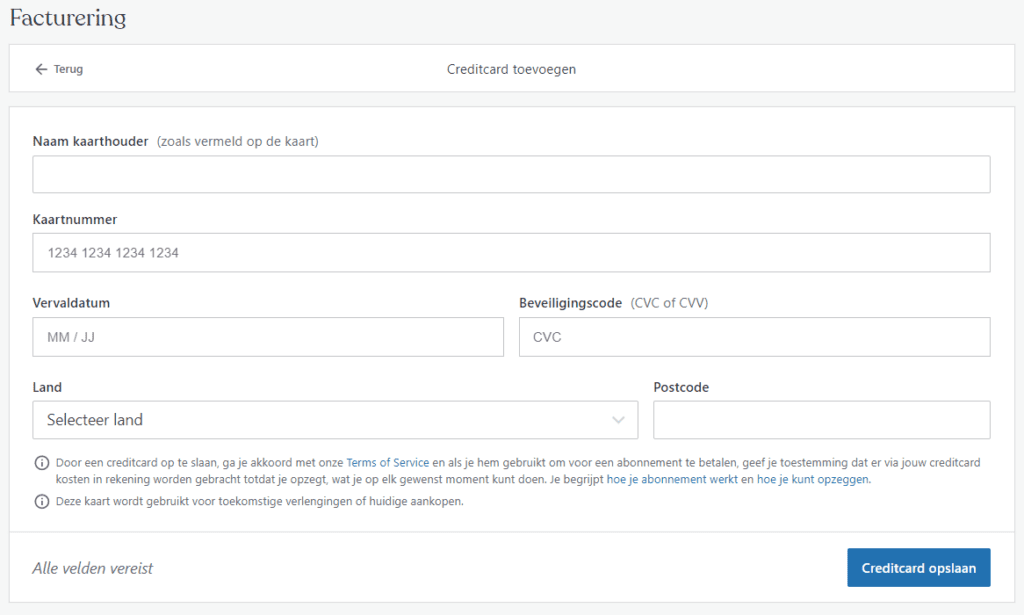Click the 'Postcode' label text
1024x615 pixels.
click(681, 387)
